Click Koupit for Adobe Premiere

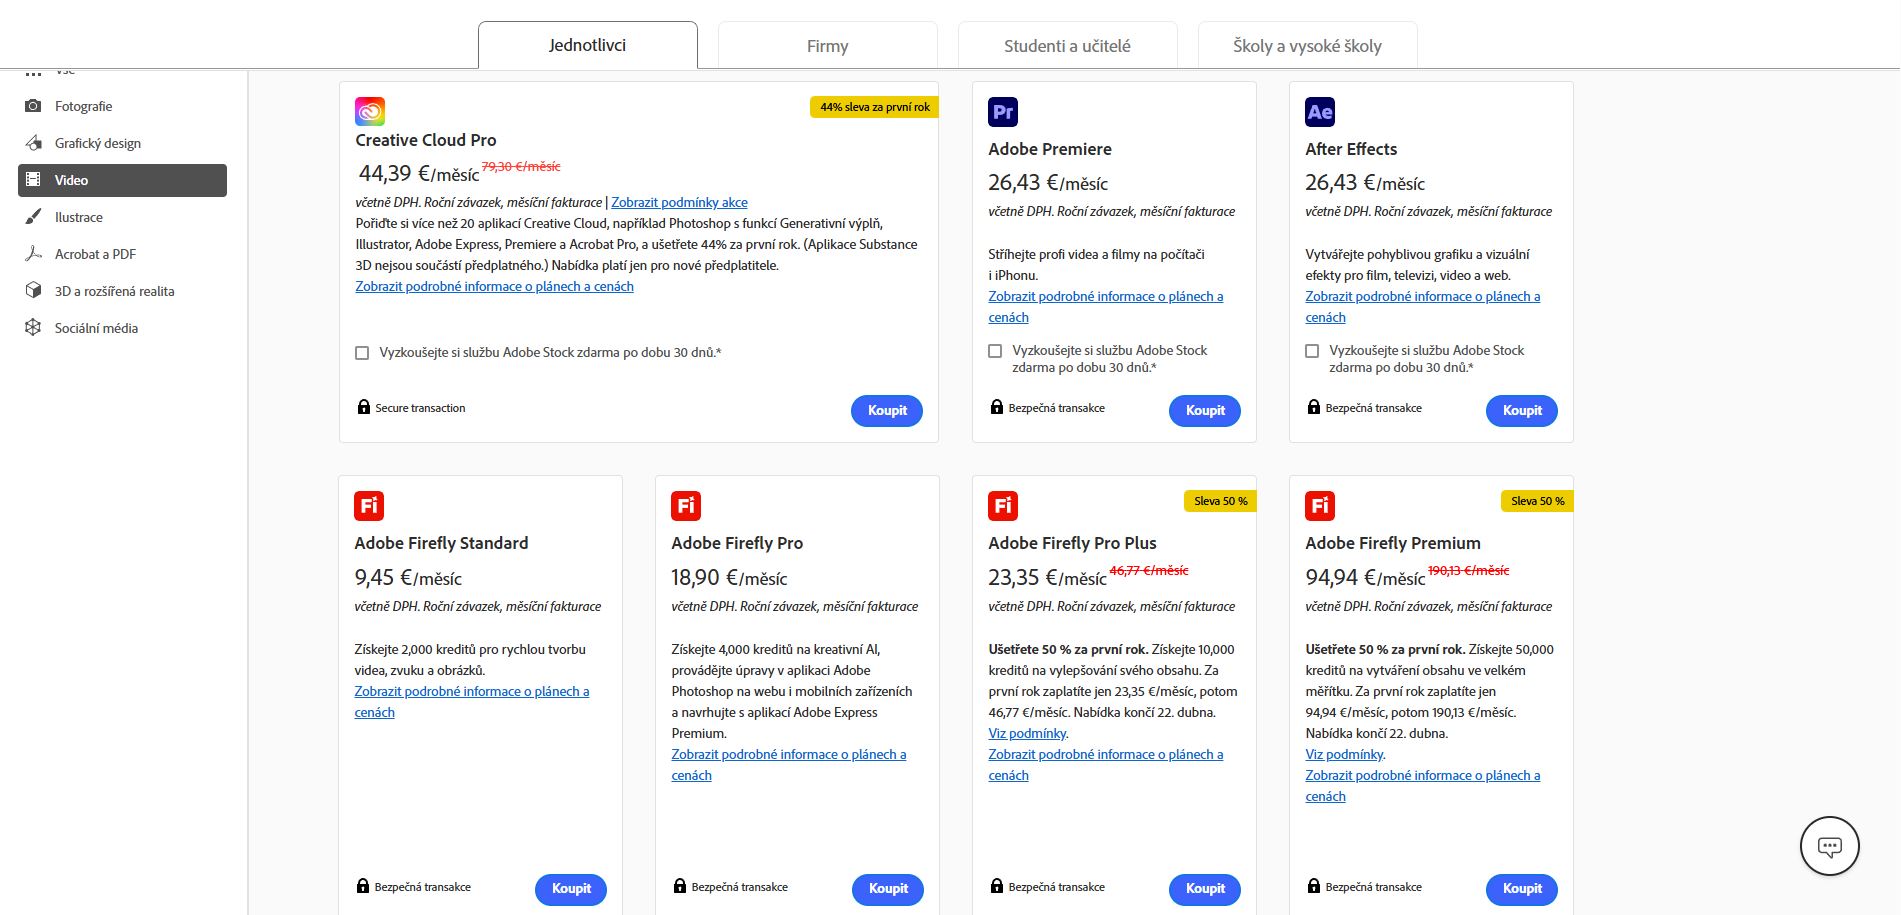click(x=1205, y=411)
